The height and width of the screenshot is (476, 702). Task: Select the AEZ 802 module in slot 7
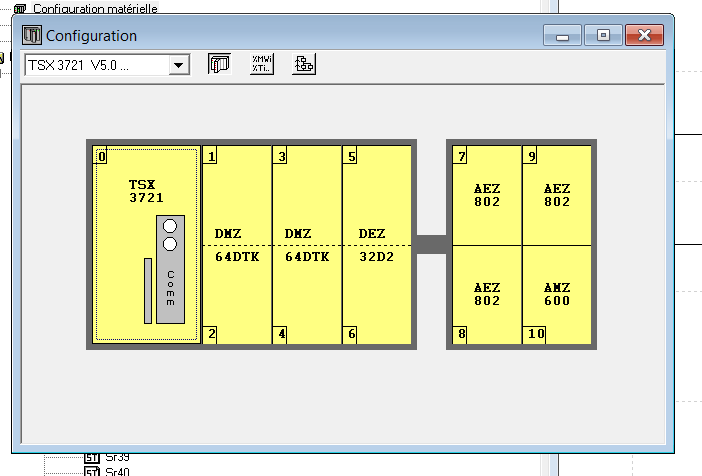coord(487,195)
